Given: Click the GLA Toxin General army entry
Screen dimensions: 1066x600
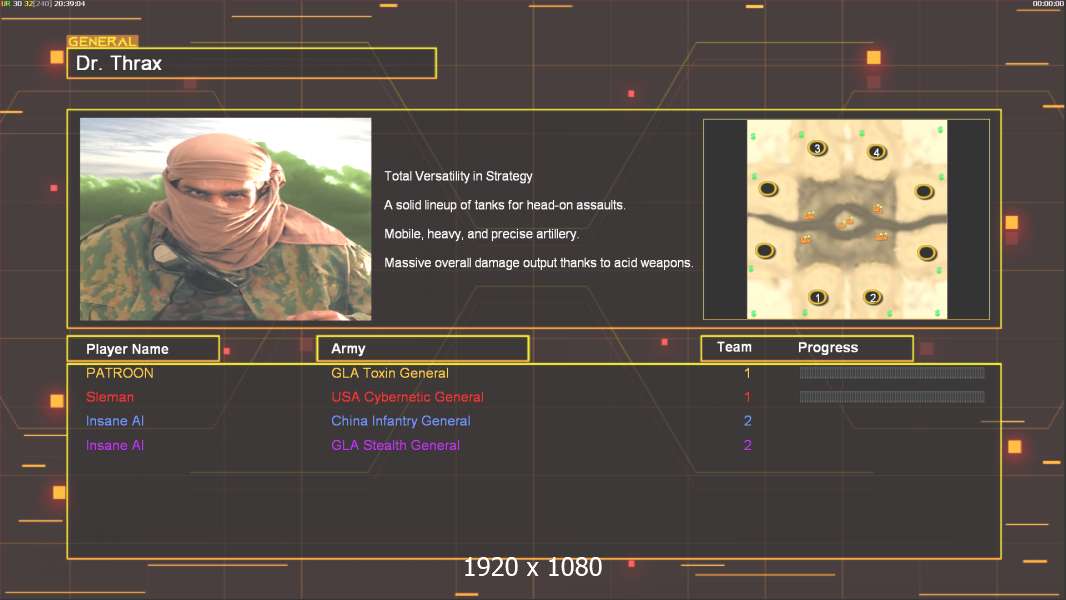Looking at the screenshot, I should pos(390,373).
